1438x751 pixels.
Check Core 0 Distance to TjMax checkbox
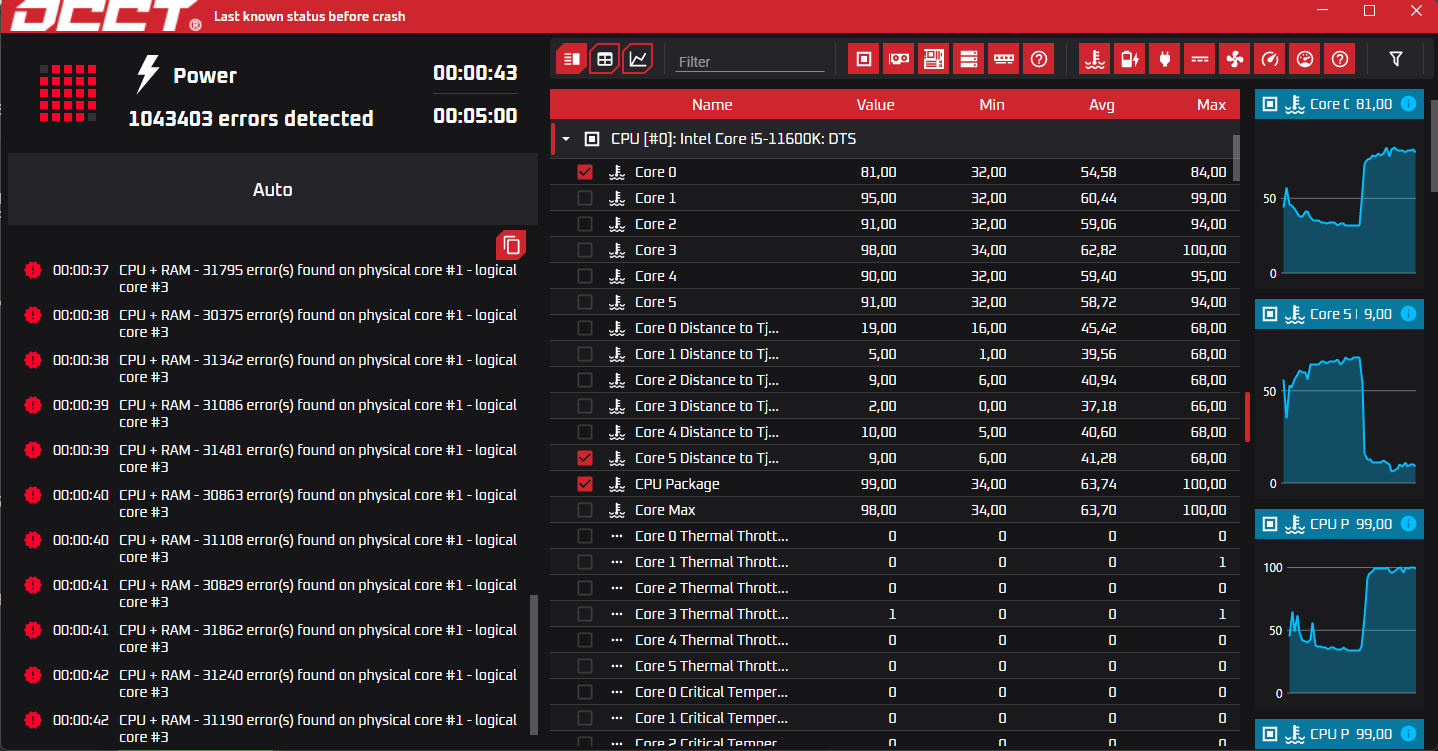[585, 328]
